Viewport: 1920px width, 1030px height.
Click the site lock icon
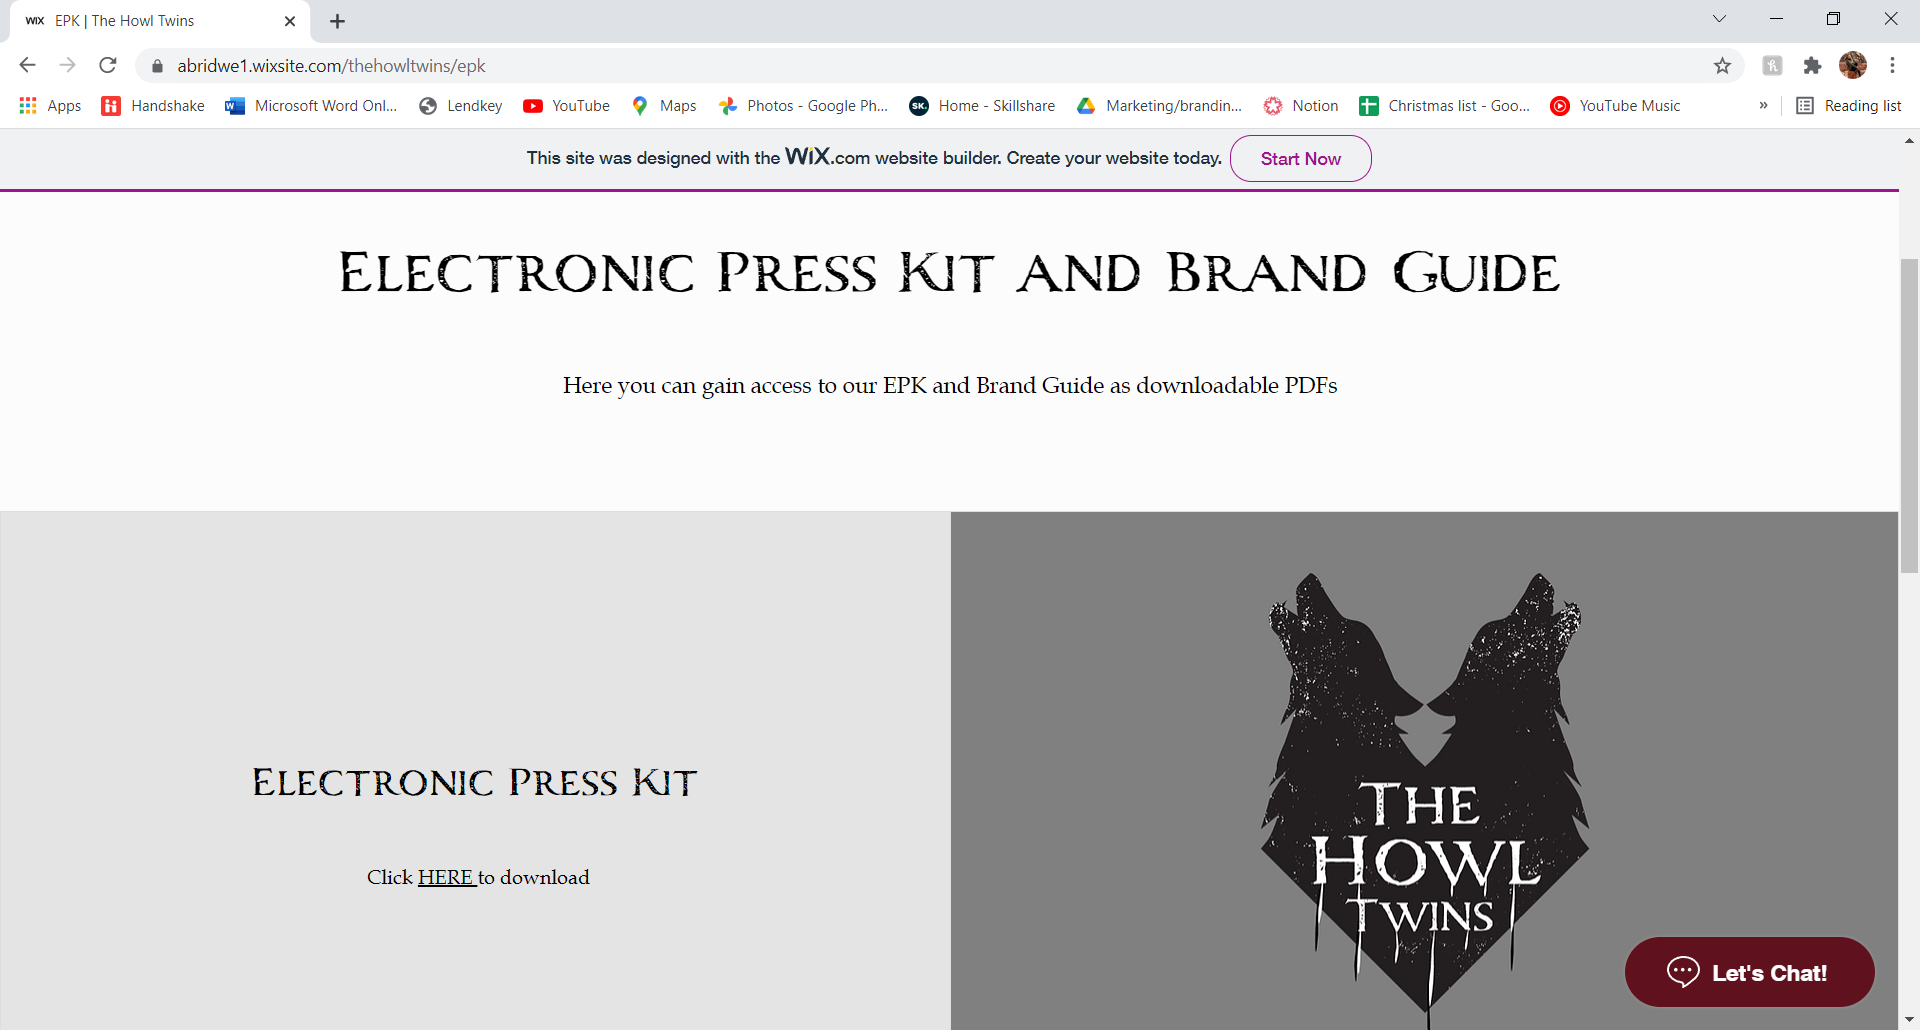coord(157,66)
